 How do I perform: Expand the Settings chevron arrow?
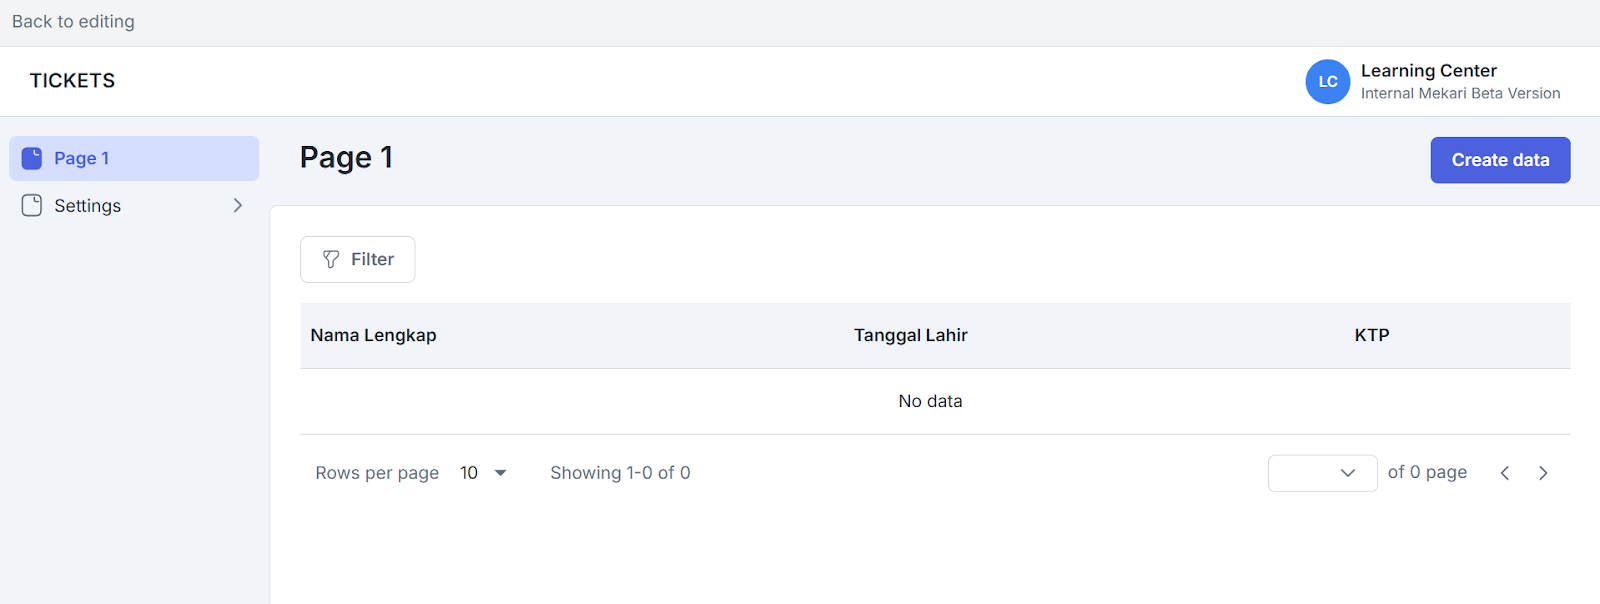(x=238, y=205)
